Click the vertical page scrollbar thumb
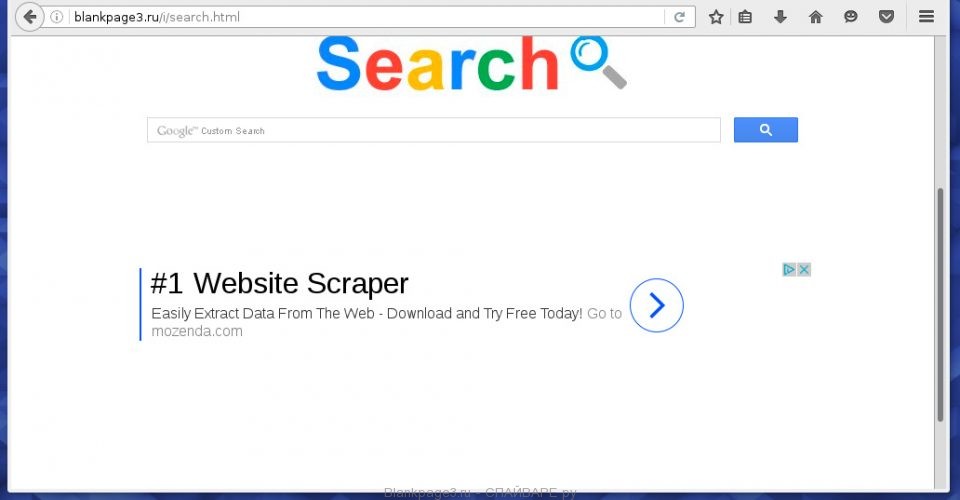The height and width of the screenshot is (500, 960). pyautogui.click(x=940, y=305)
